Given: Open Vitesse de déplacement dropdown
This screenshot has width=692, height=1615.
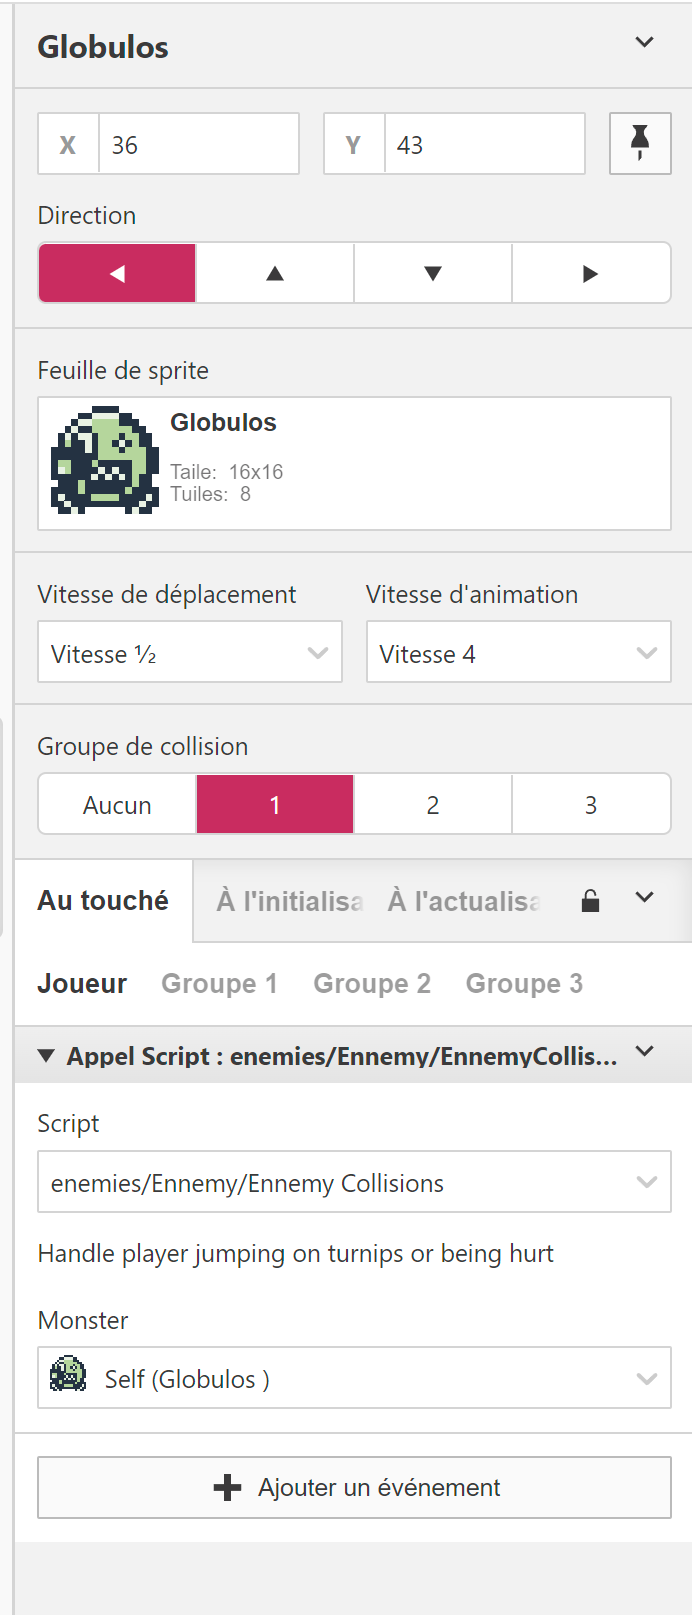Looking at the screenshot, I should pyautogui.click(x=190, y=653).
